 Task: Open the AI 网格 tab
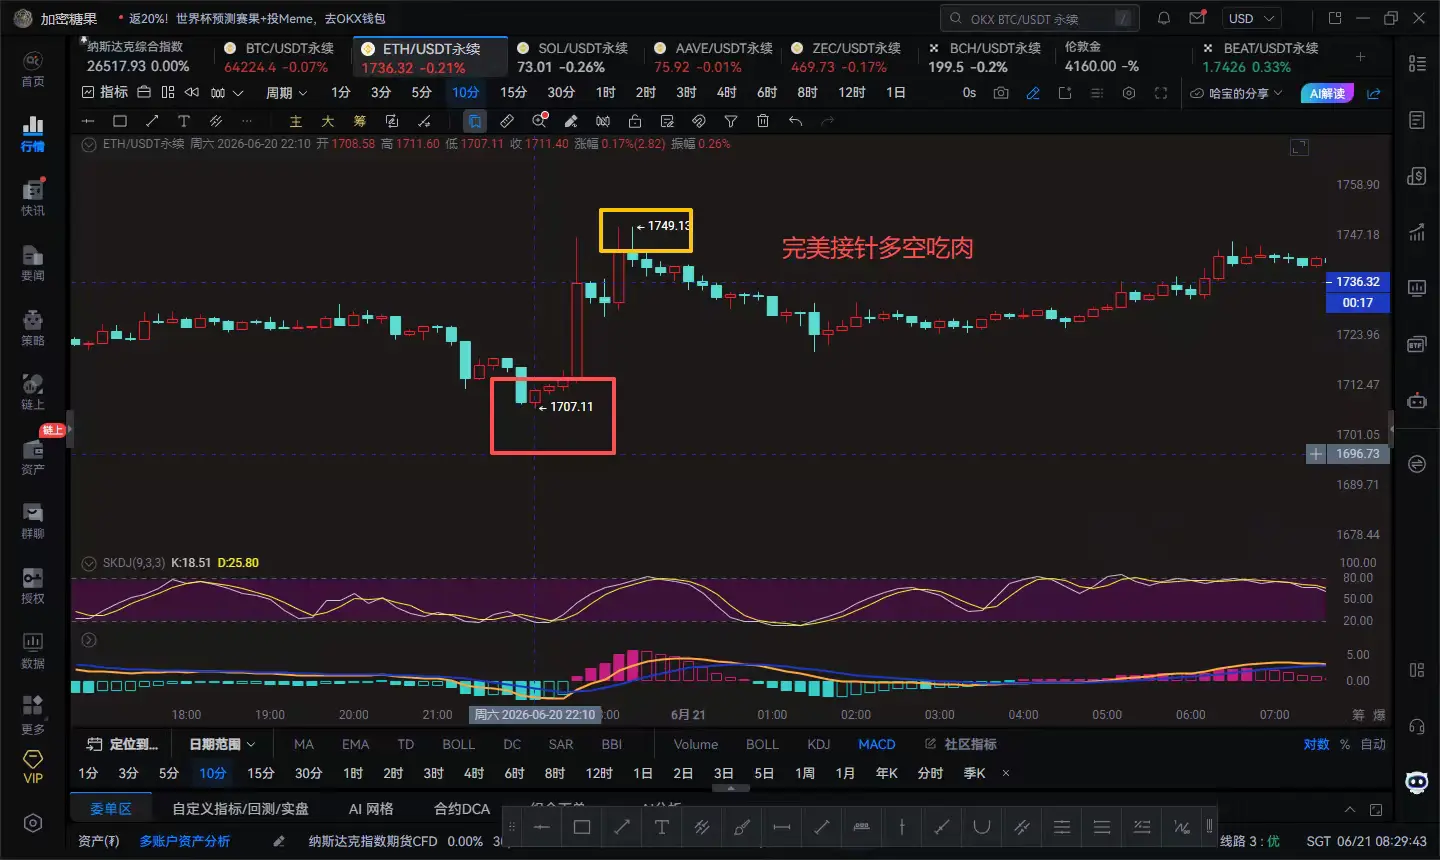371,808
